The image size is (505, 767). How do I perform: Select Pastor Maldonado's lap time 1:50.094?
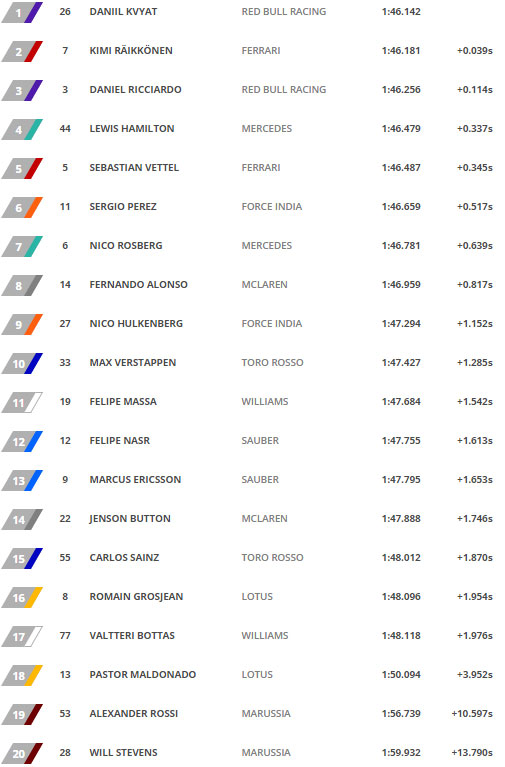coord(401,675)
